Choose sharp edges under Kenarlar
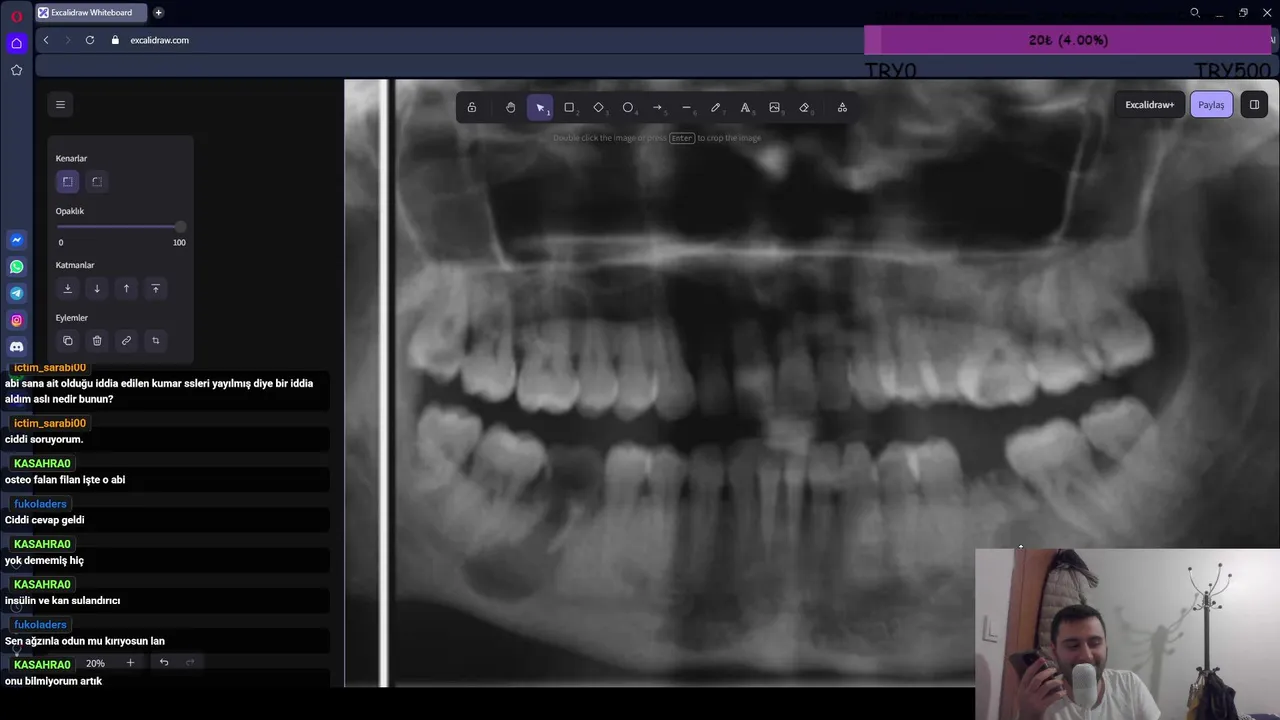 (67, 181)
